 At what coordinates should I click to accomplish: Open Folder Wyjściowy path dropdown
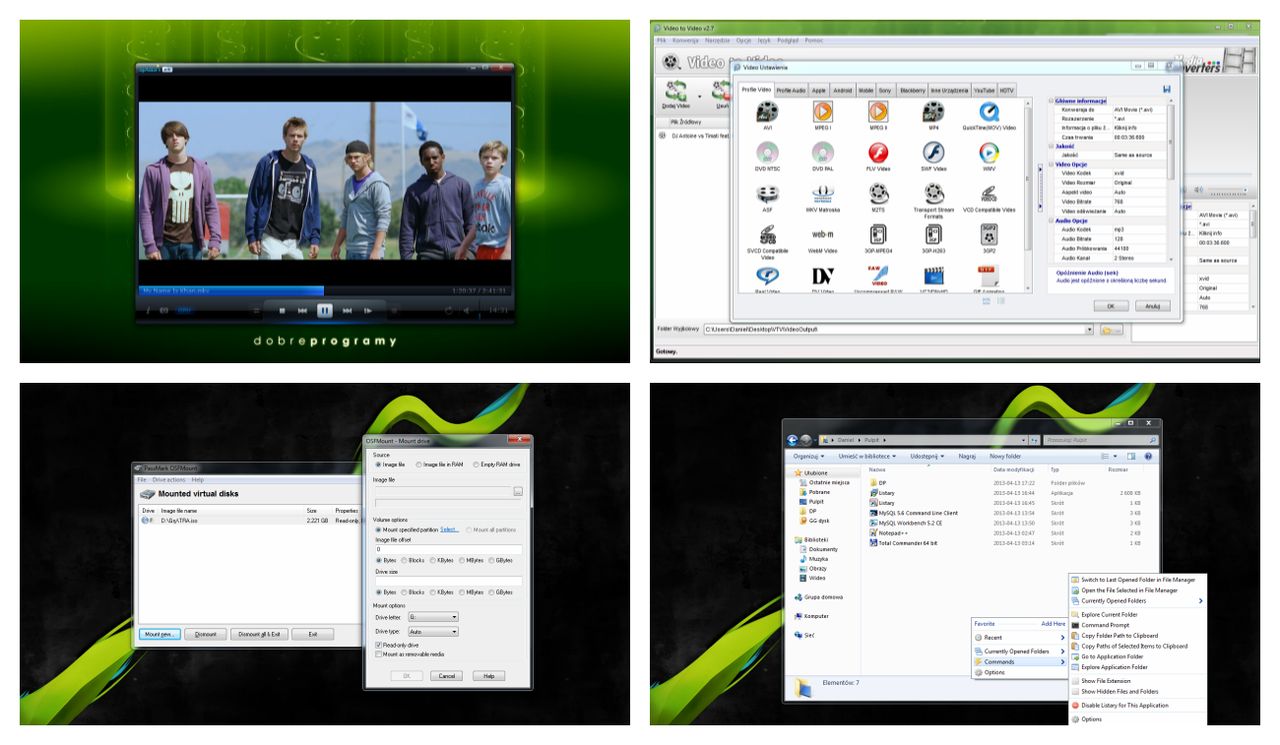pos(1089,329)
